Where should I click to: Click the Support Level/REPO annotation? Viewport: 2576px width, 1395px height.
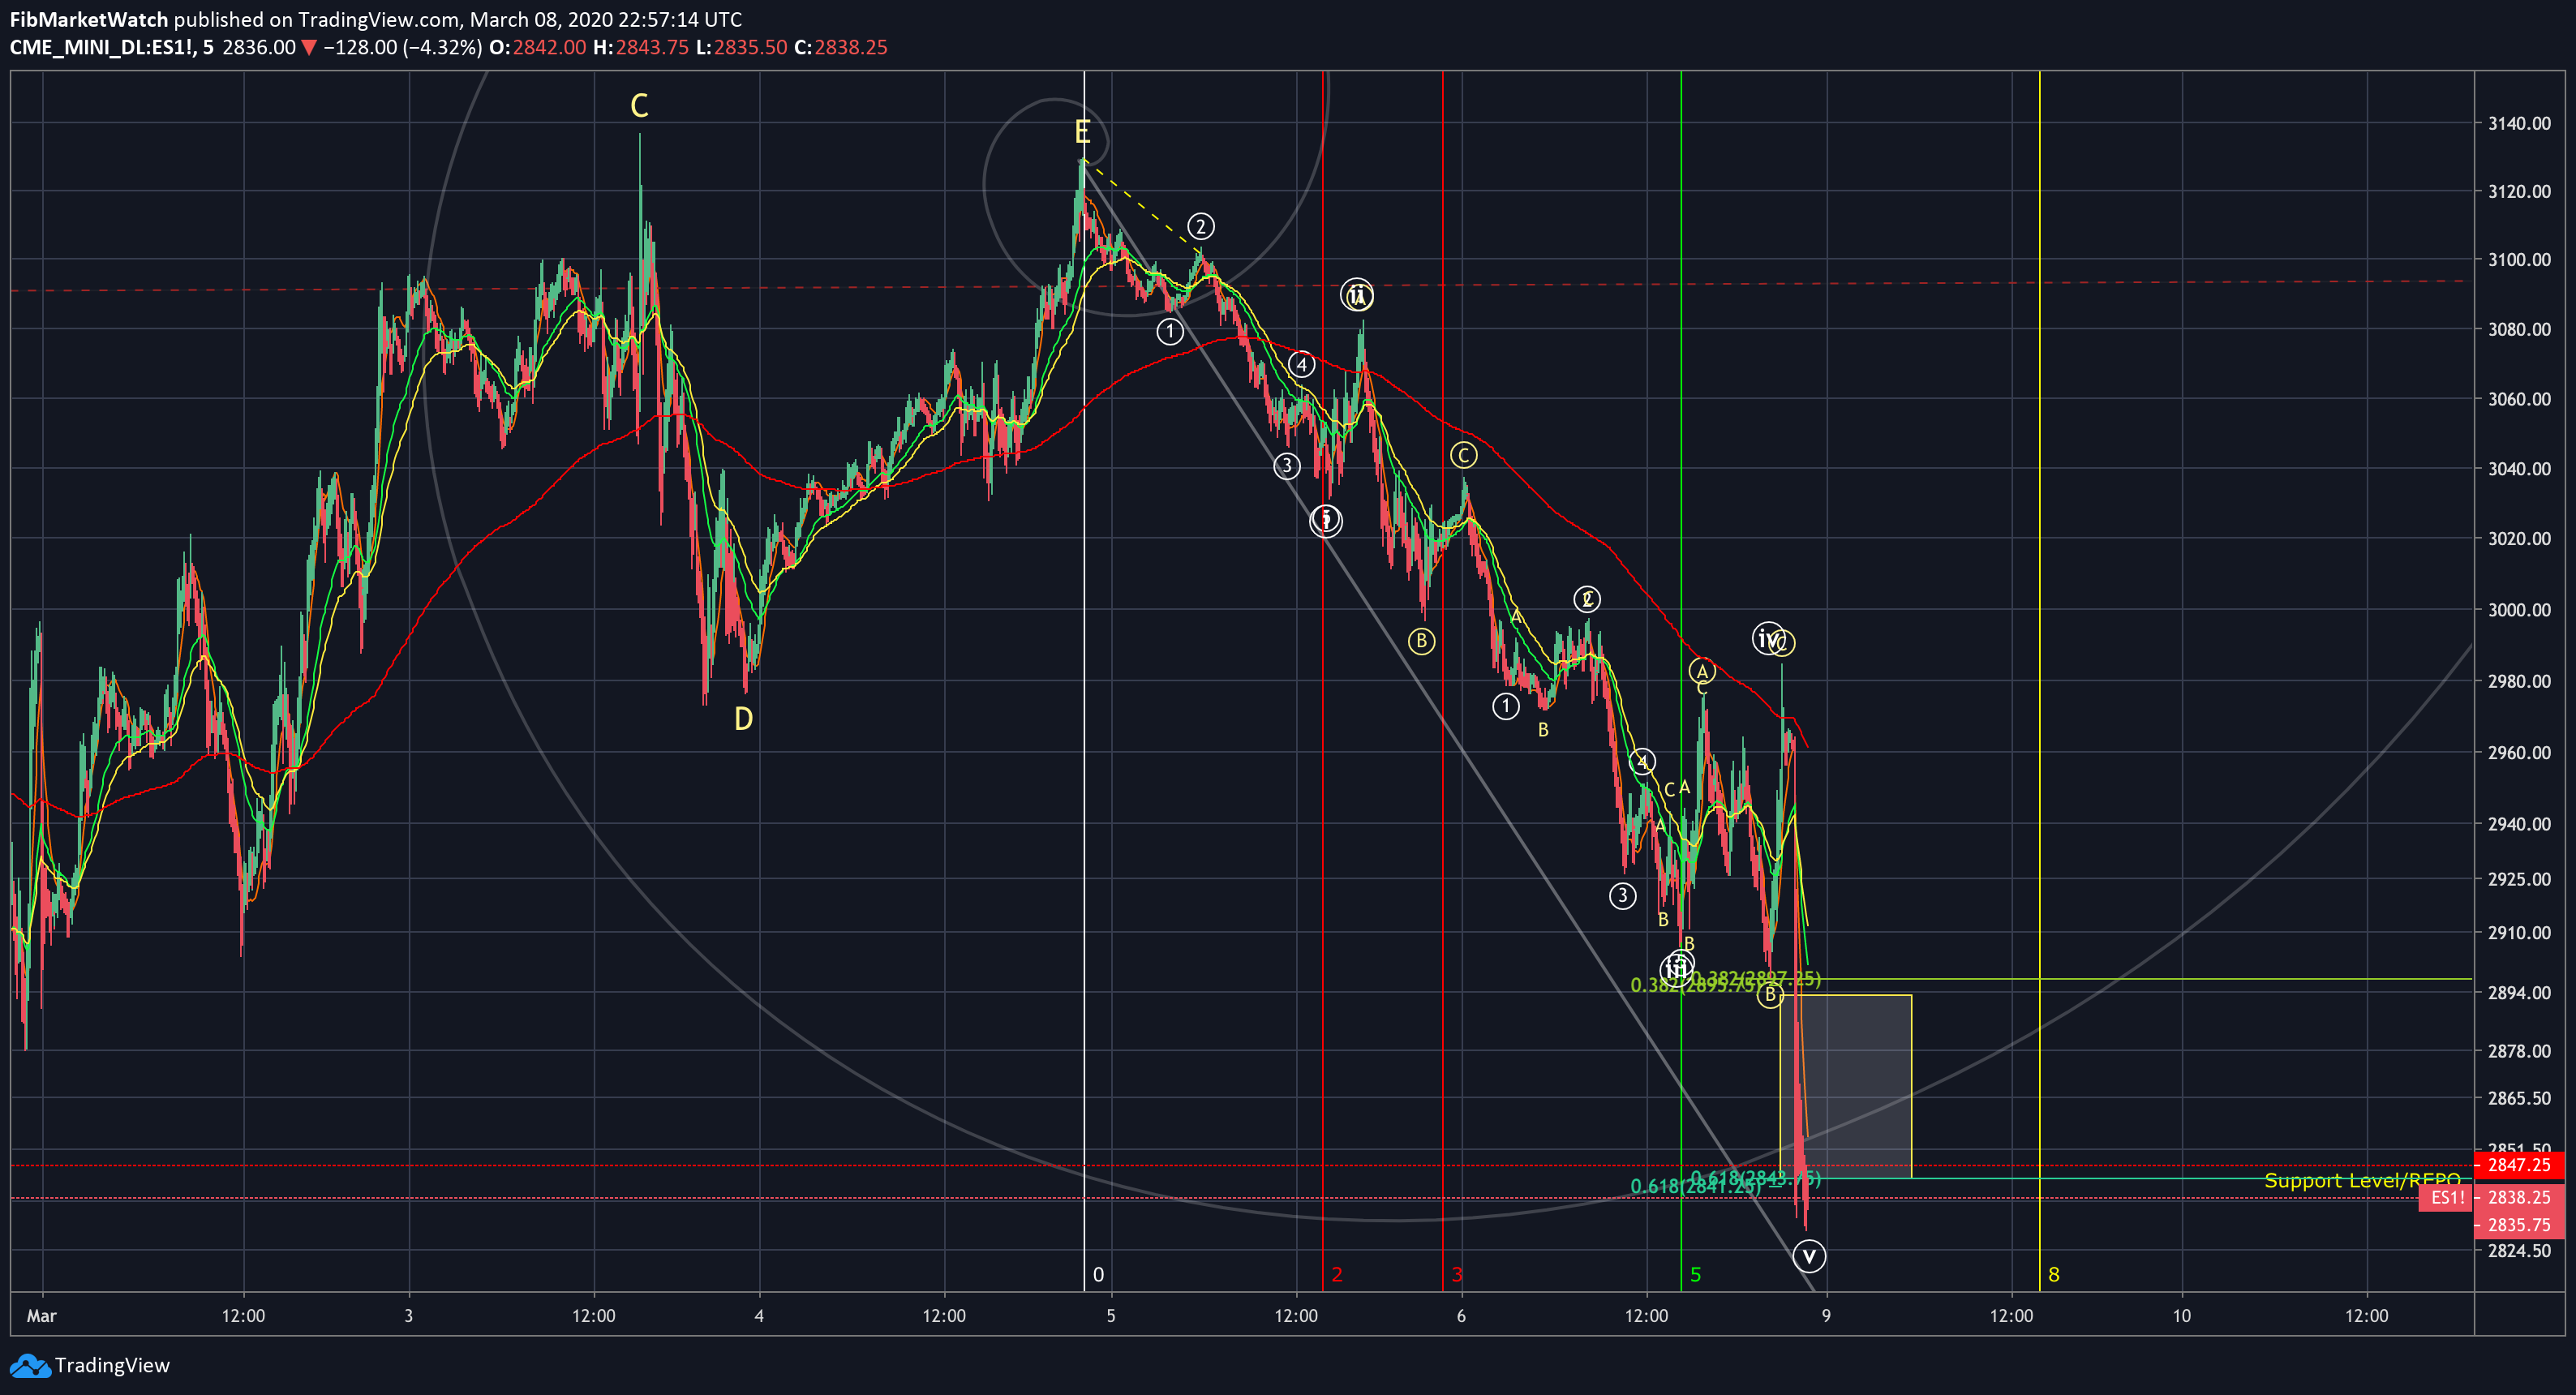coord(2362,1180)
